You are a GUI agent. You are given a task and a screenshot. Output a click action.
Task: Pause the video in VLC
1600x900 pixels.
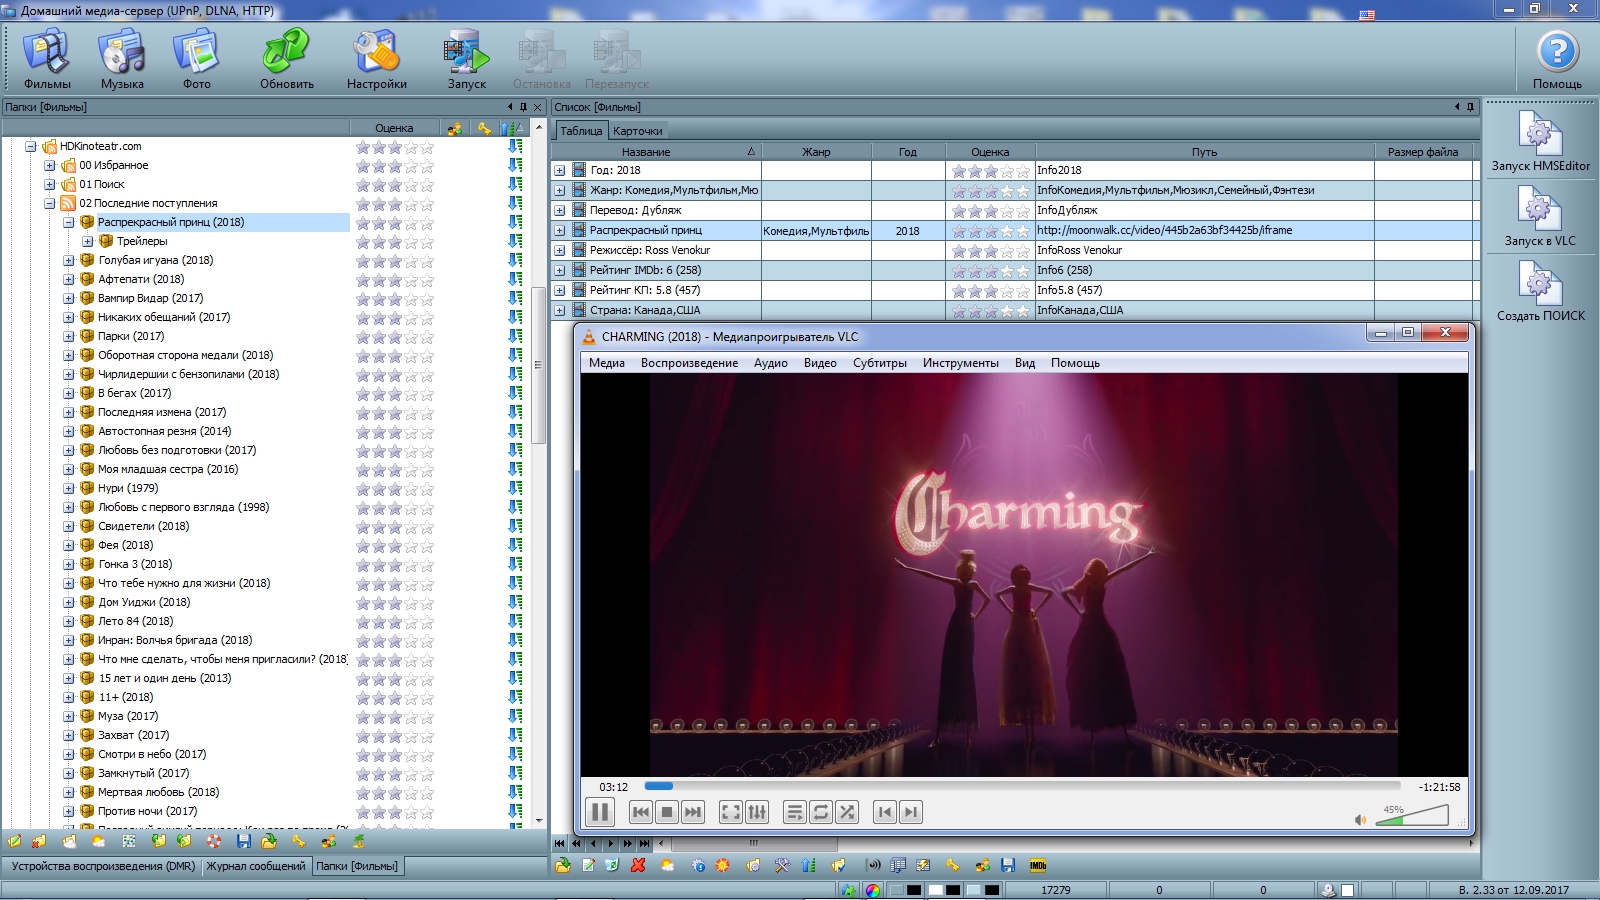click(600, 812)
